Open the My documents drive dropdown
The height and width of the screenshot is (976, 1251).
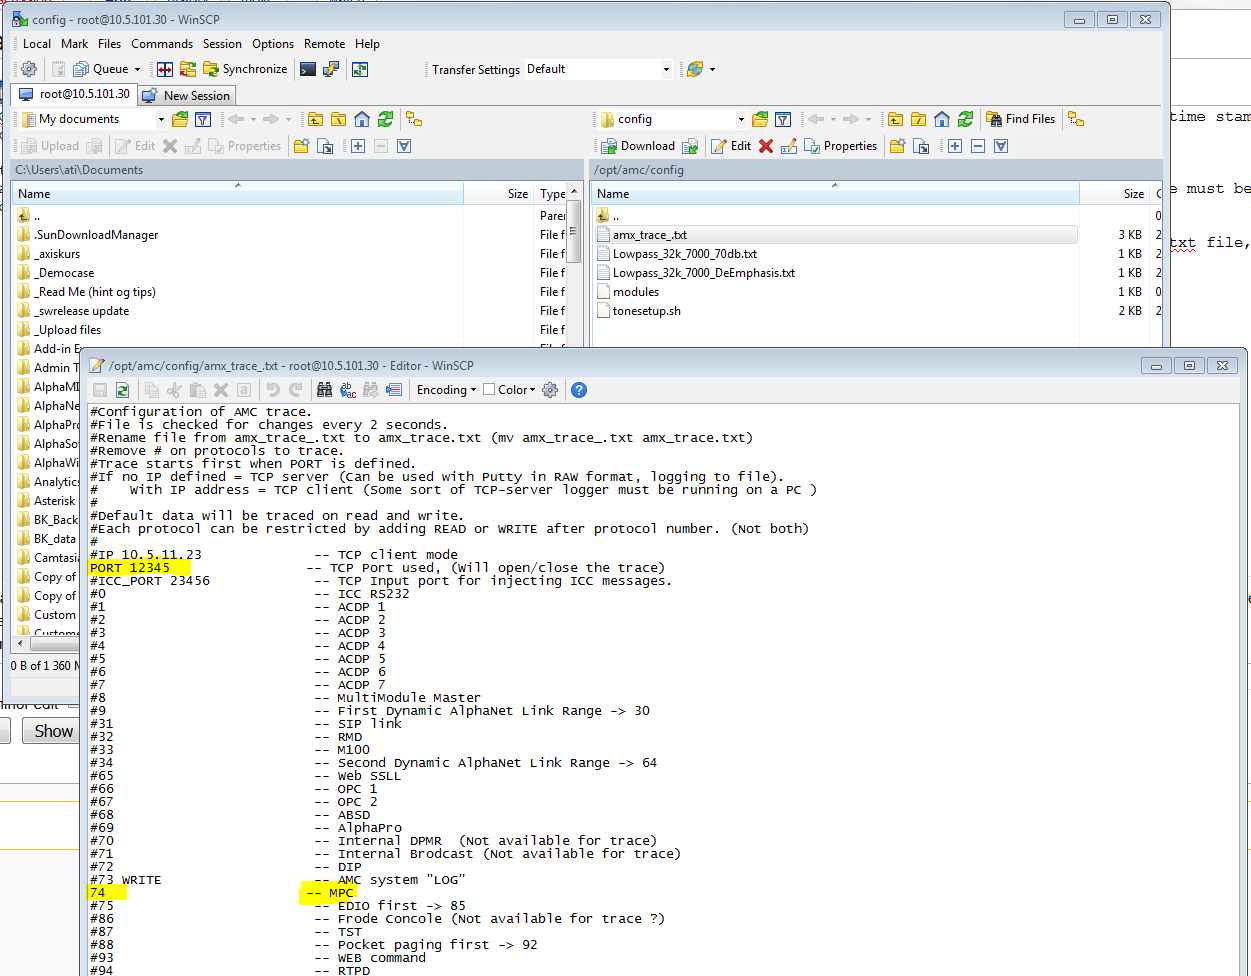click(x=160, y=119)
